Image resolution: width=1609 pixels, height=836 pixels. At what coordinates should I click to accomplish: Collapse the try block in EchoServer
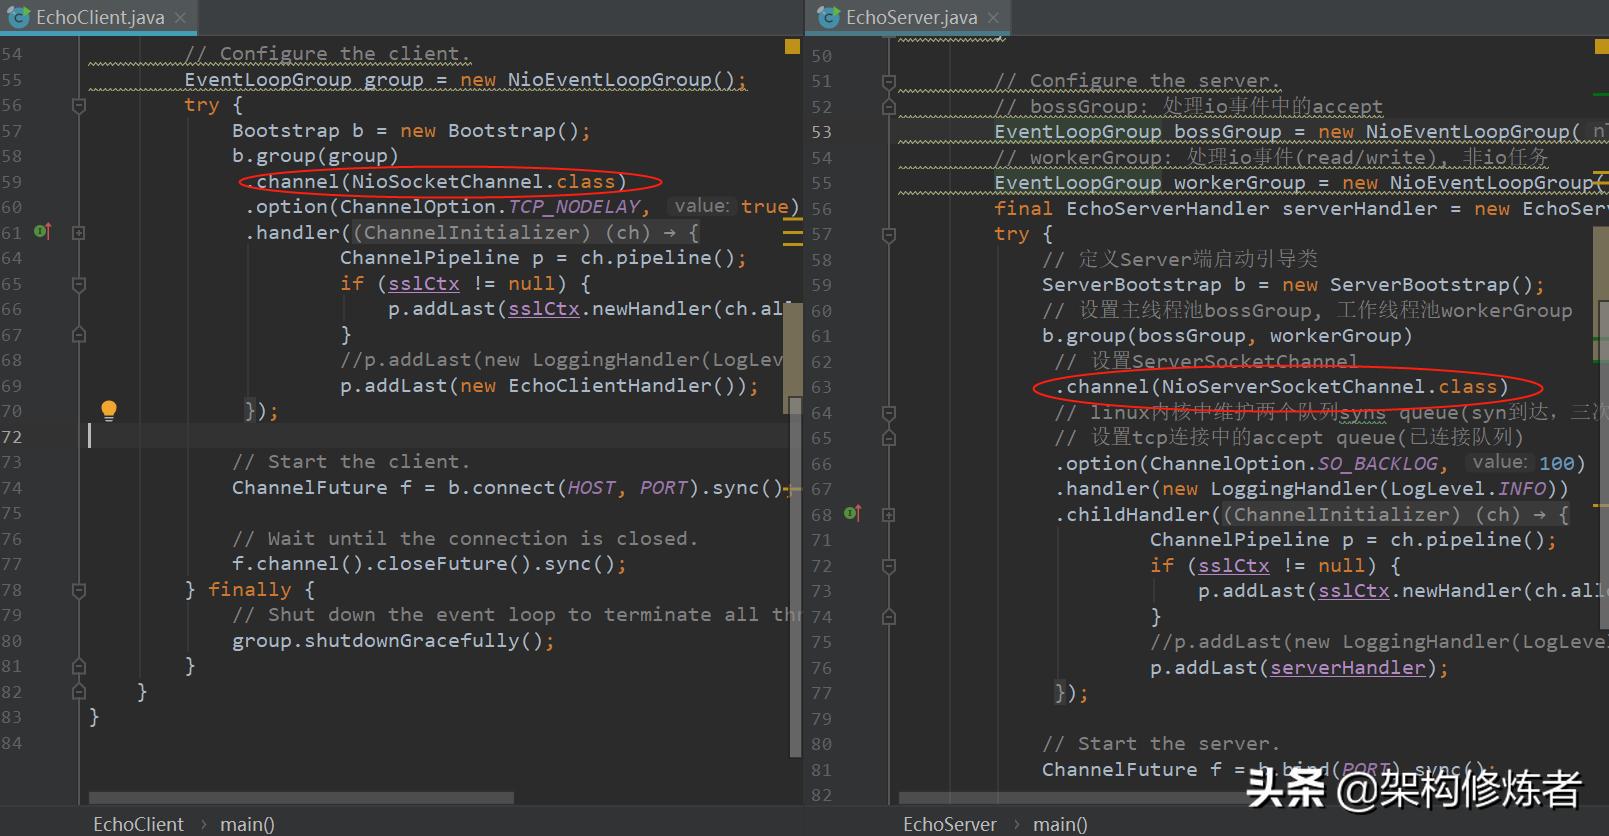[x=888, y=234]
